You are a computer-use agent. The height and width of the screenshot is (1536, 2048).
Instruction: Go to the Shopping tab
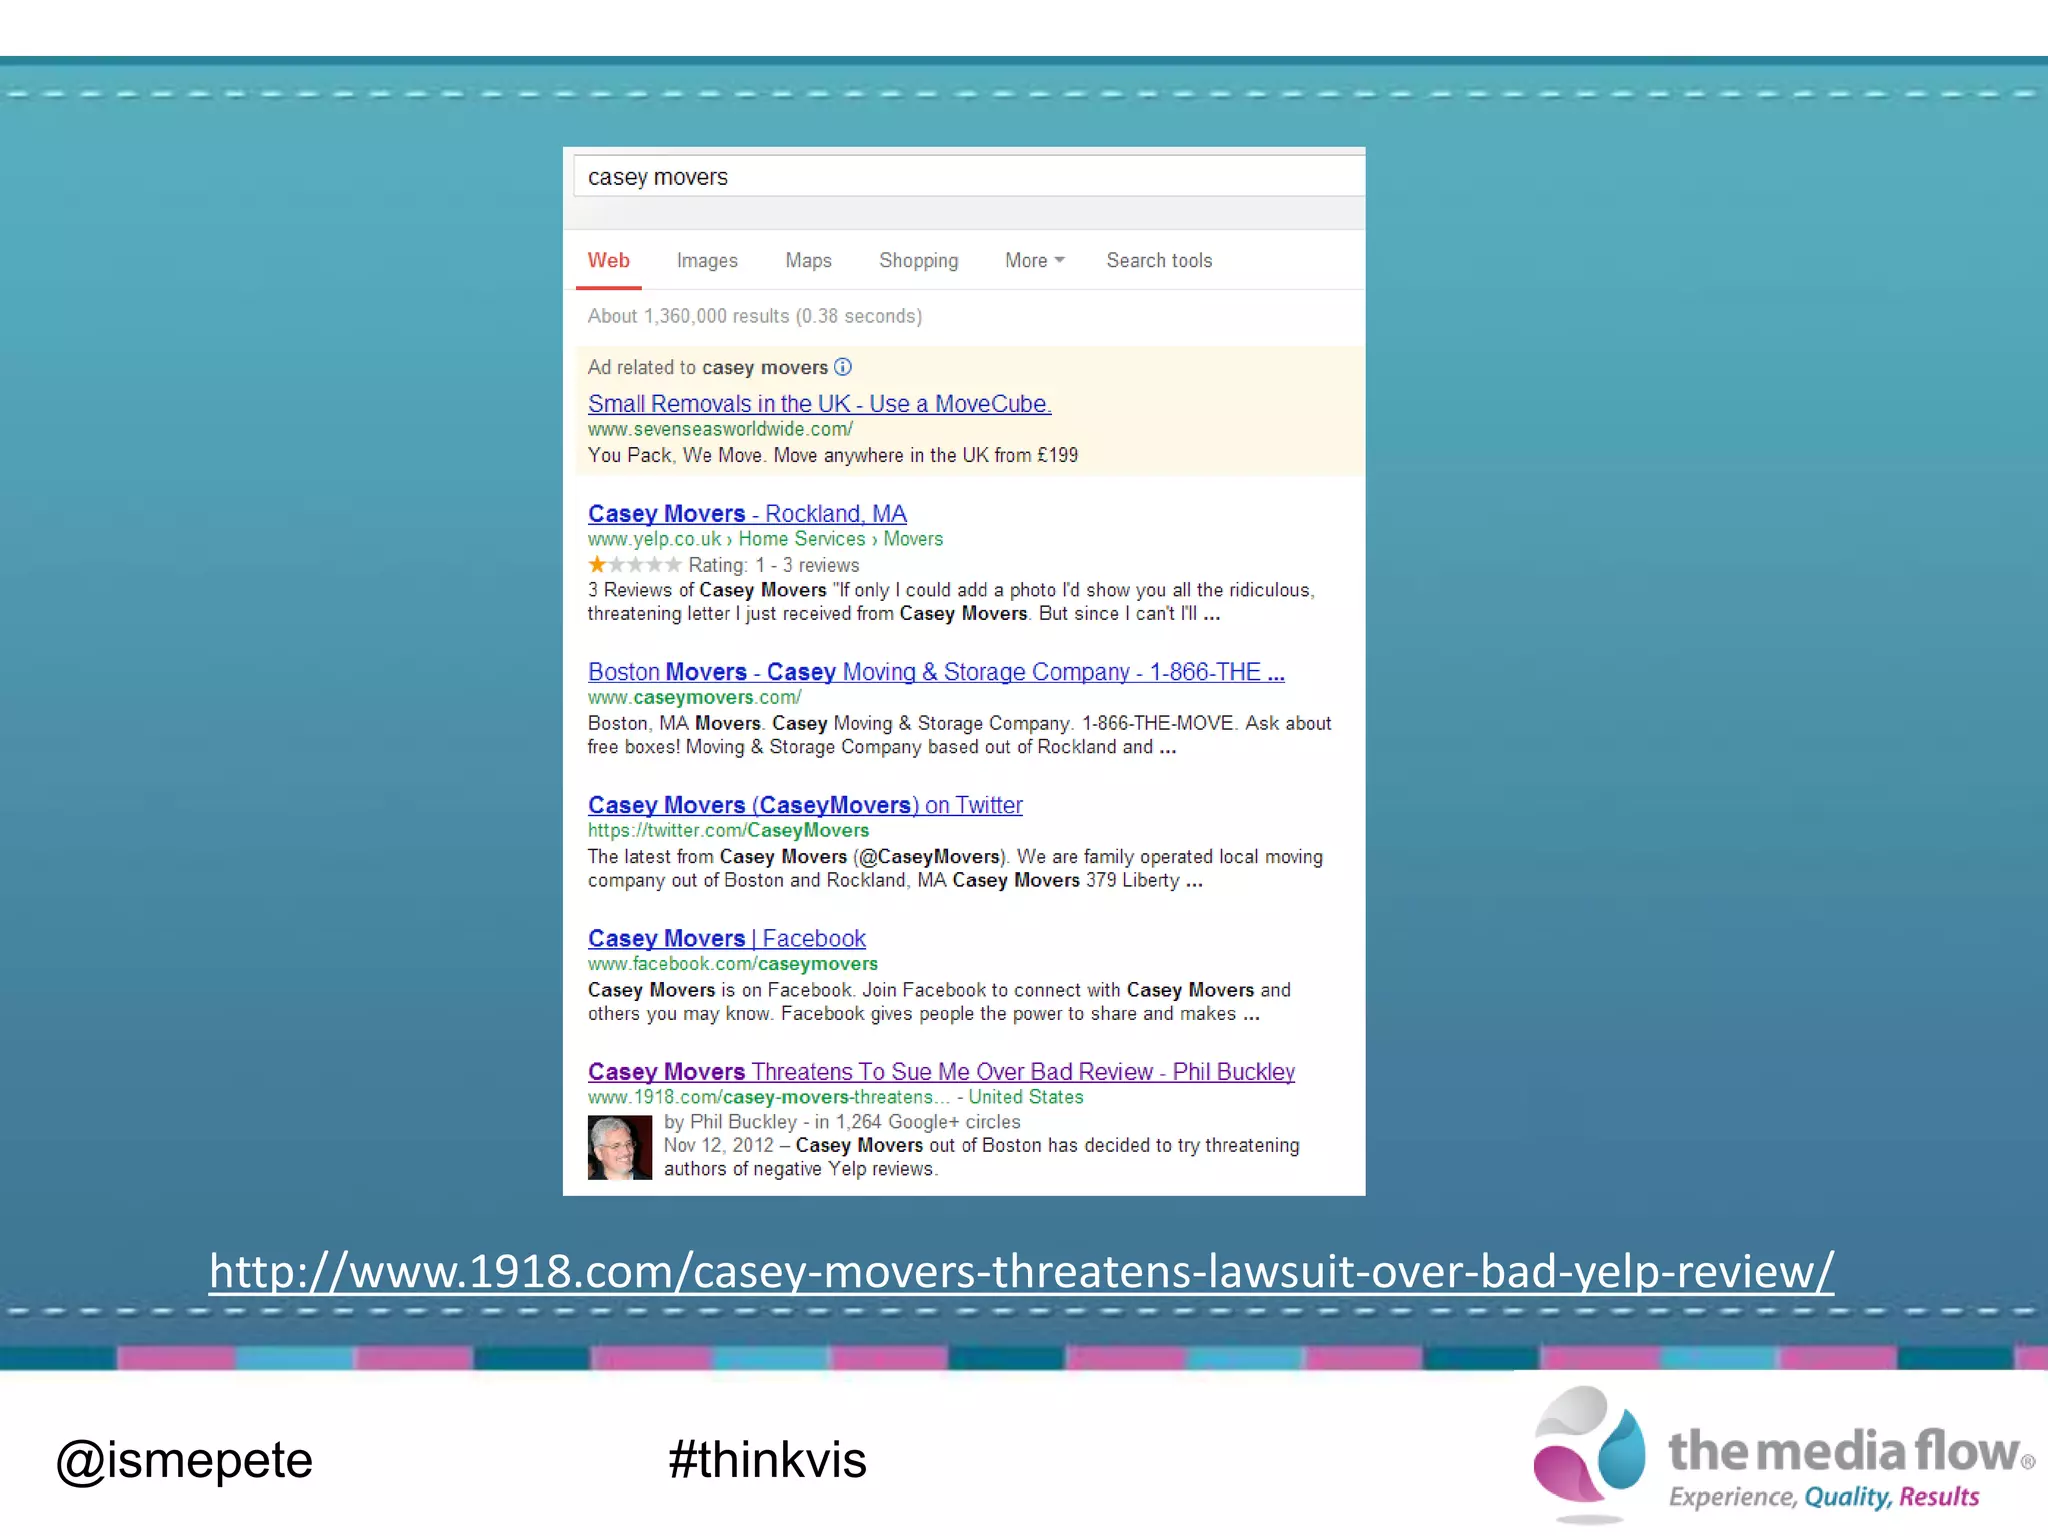918,260
